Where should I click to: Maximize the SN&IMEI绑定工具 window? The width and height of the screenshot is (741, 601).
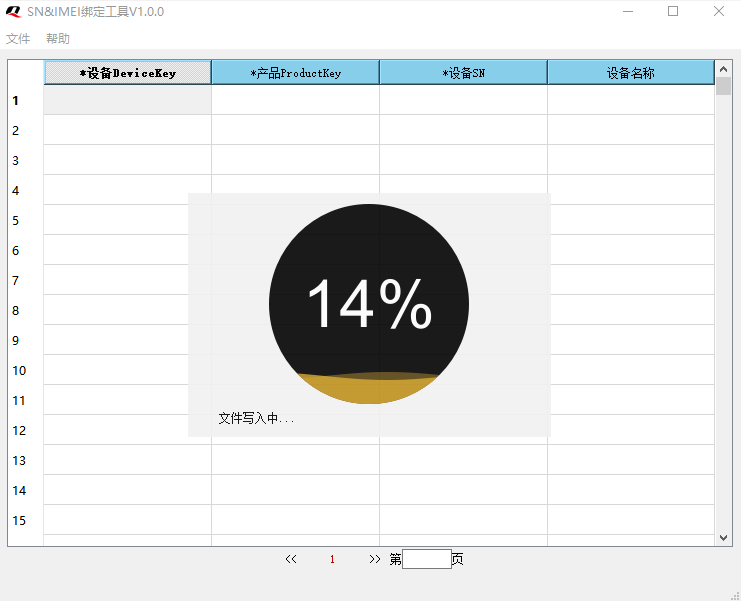[673, 11]
